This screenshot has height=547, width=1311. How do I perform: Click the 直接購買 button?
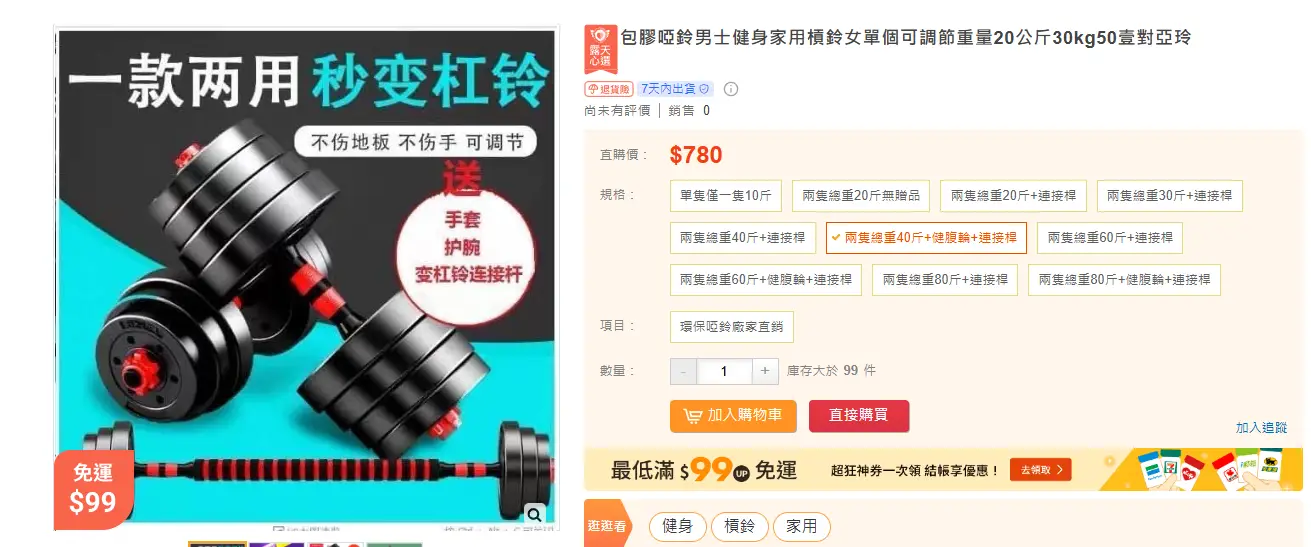coord(859,416)
